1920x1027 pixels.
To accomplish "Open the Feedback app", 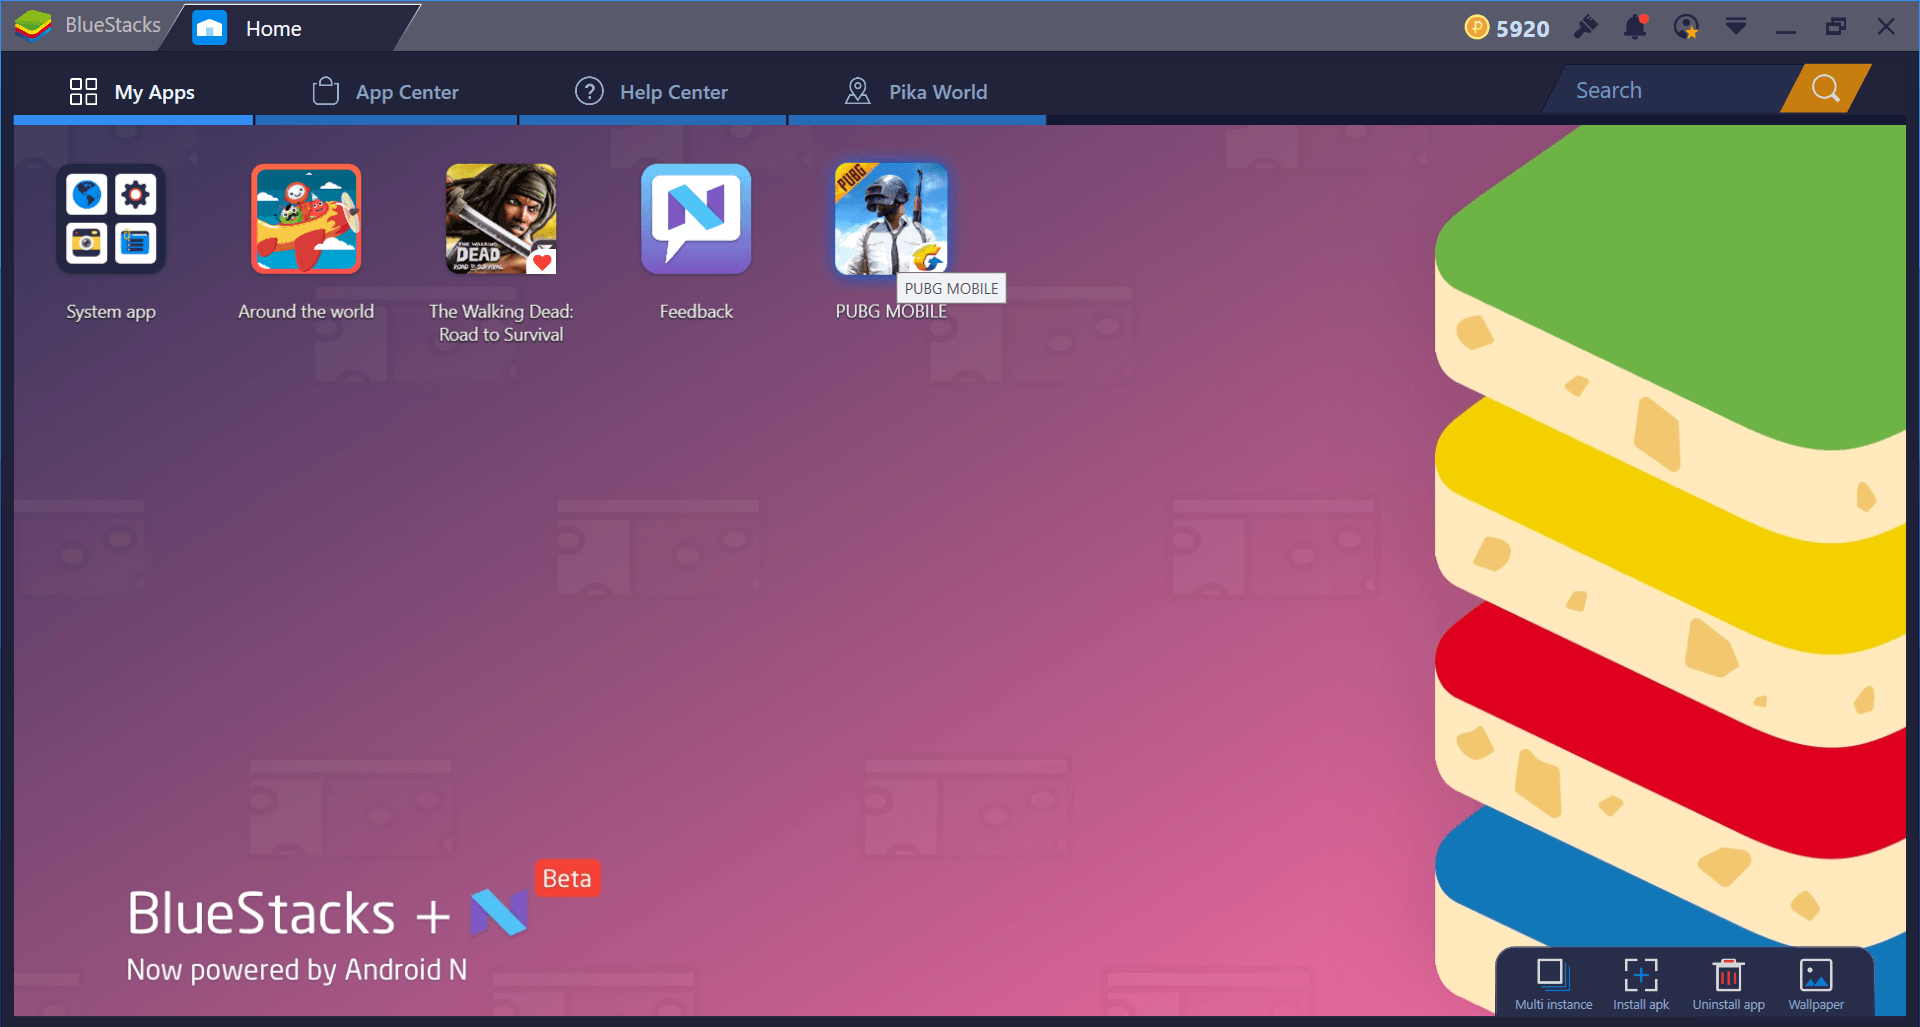I will coord(696,219).
